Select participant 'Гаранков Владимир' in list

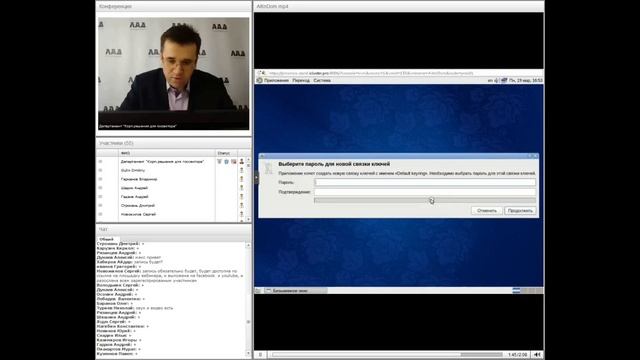click(139, 179)
